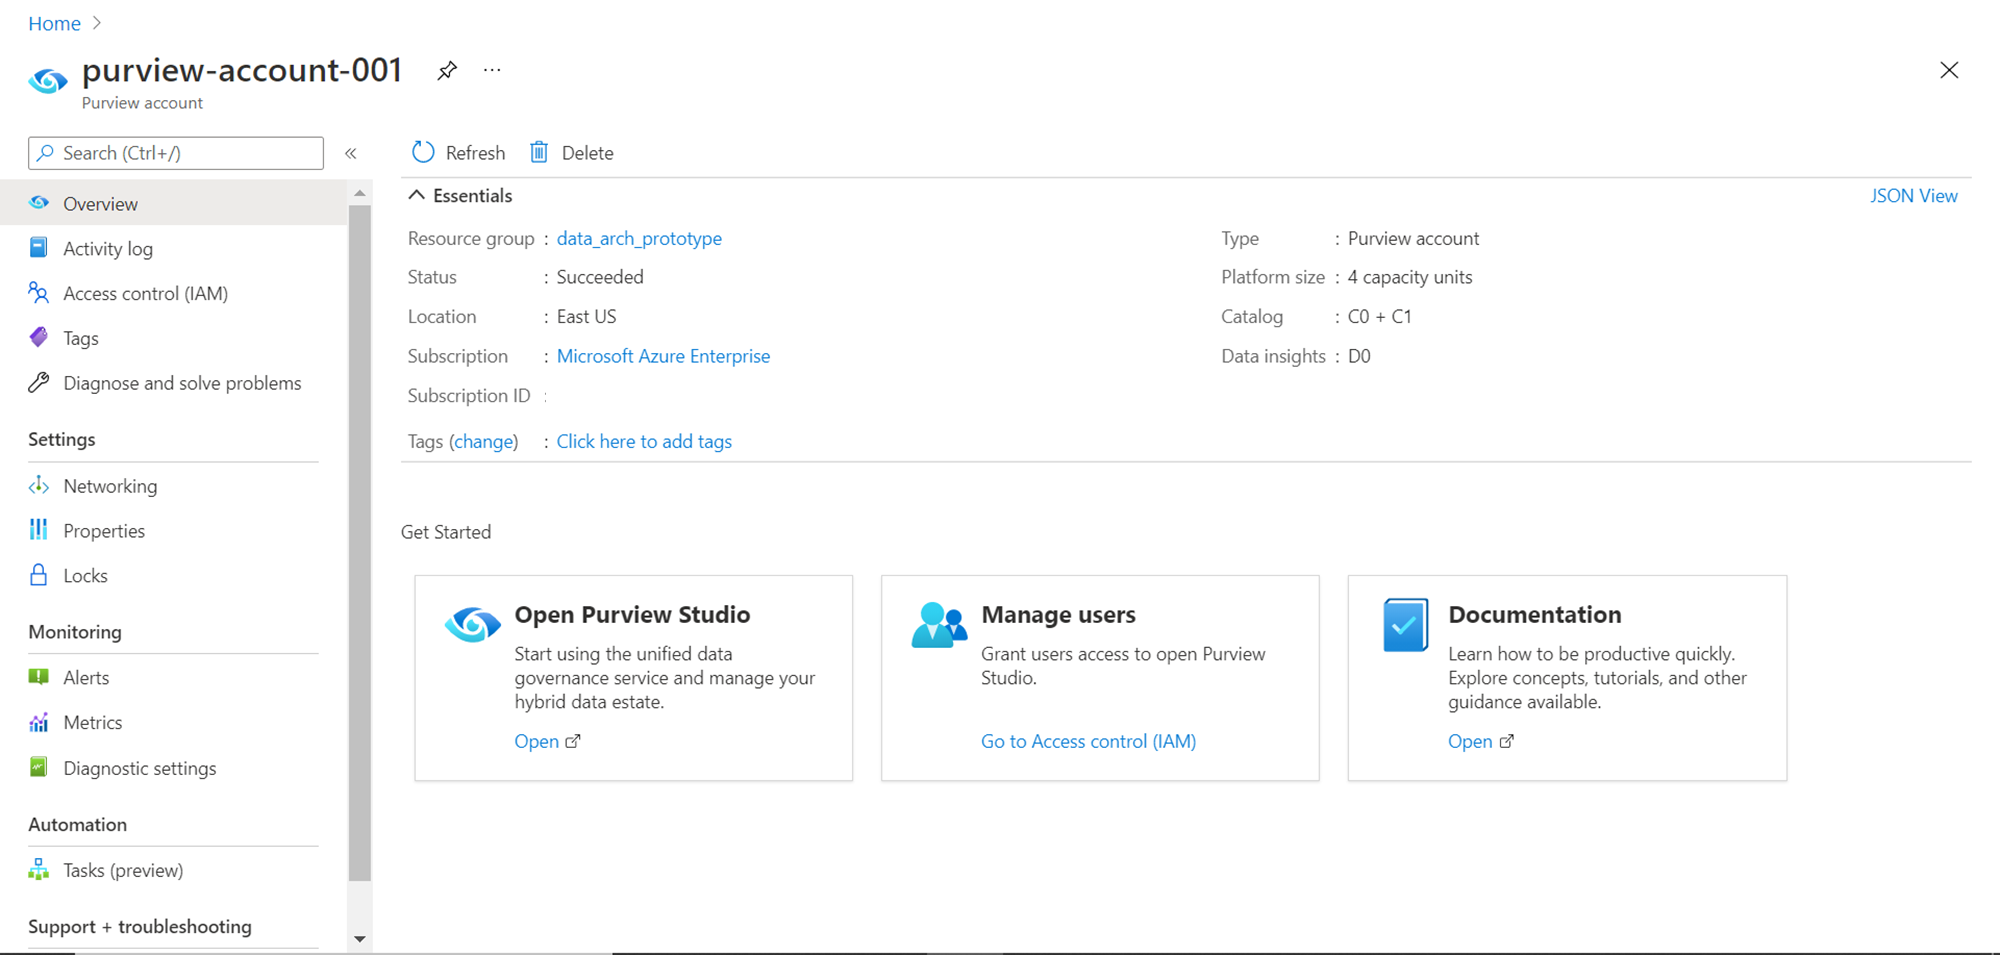Click the JSON View link

[x=1913, y=196]
